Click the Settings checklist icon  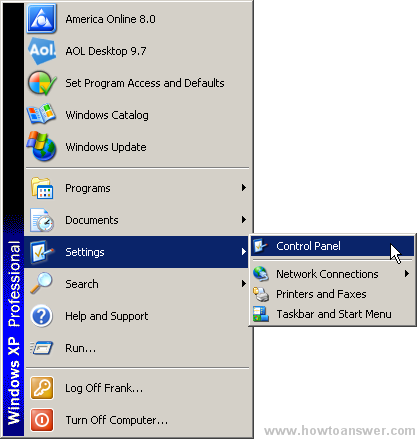coord(42,252)
